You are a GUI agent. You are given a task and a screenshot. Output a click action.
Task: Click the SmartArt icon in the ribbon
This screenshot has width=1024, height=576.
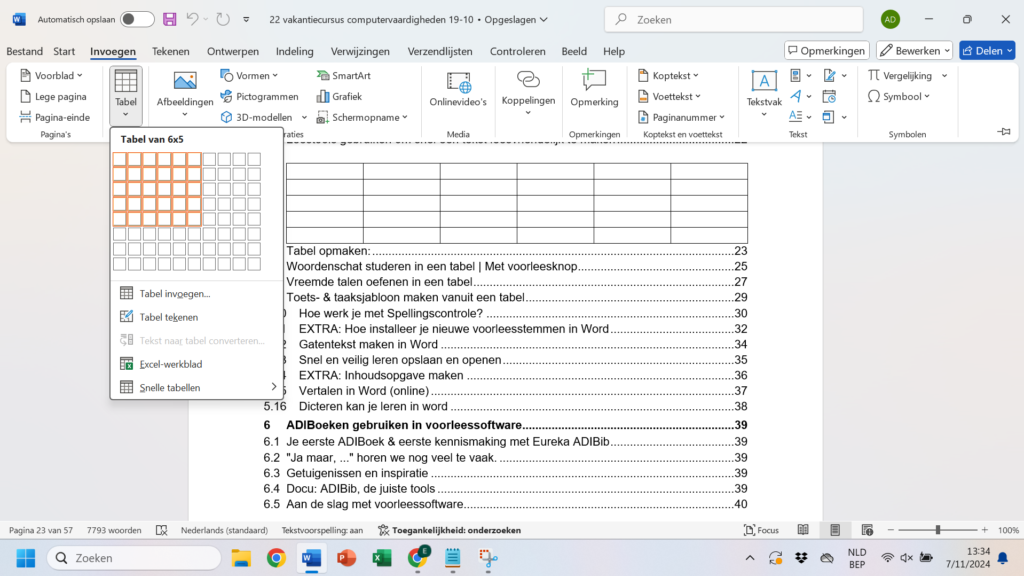pos(343,75)
